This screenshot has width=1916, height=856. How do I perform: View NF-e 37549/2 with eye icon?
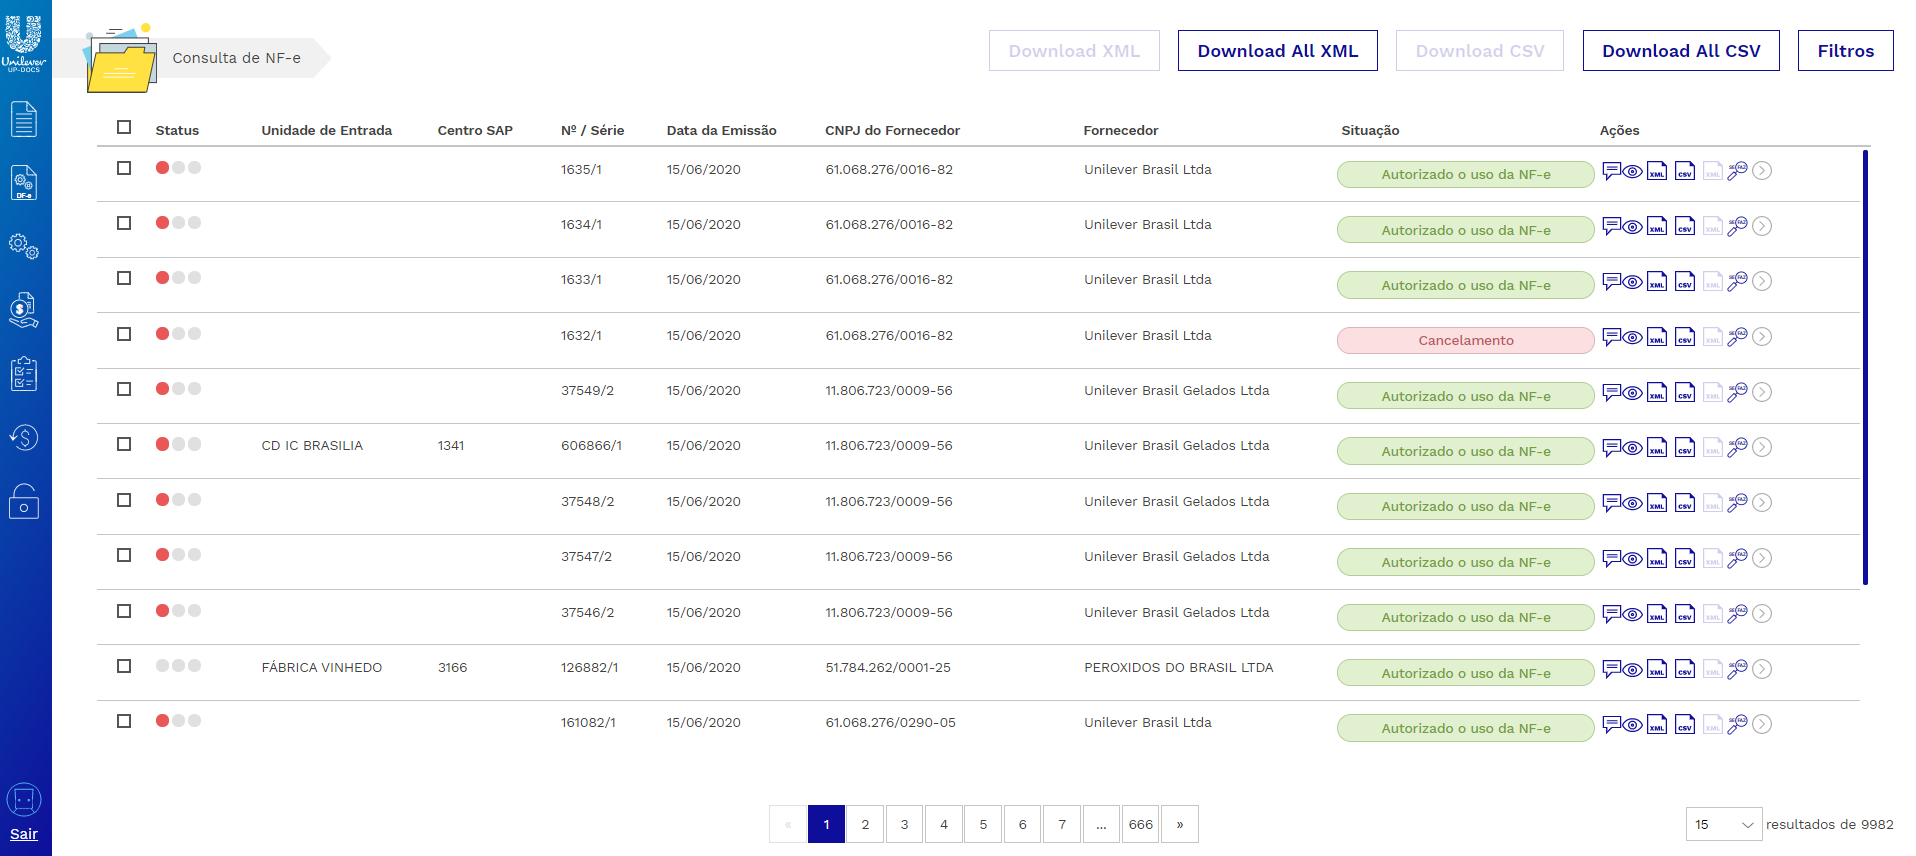pyautogui.click(x=1632, y=393)
